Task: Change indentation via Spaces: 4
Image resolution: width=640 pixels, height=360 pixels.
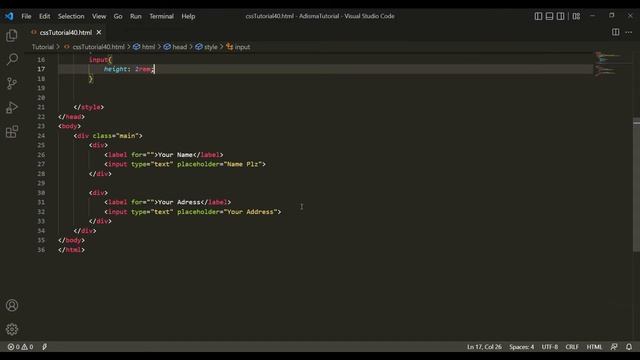Action: pos(521,347)
